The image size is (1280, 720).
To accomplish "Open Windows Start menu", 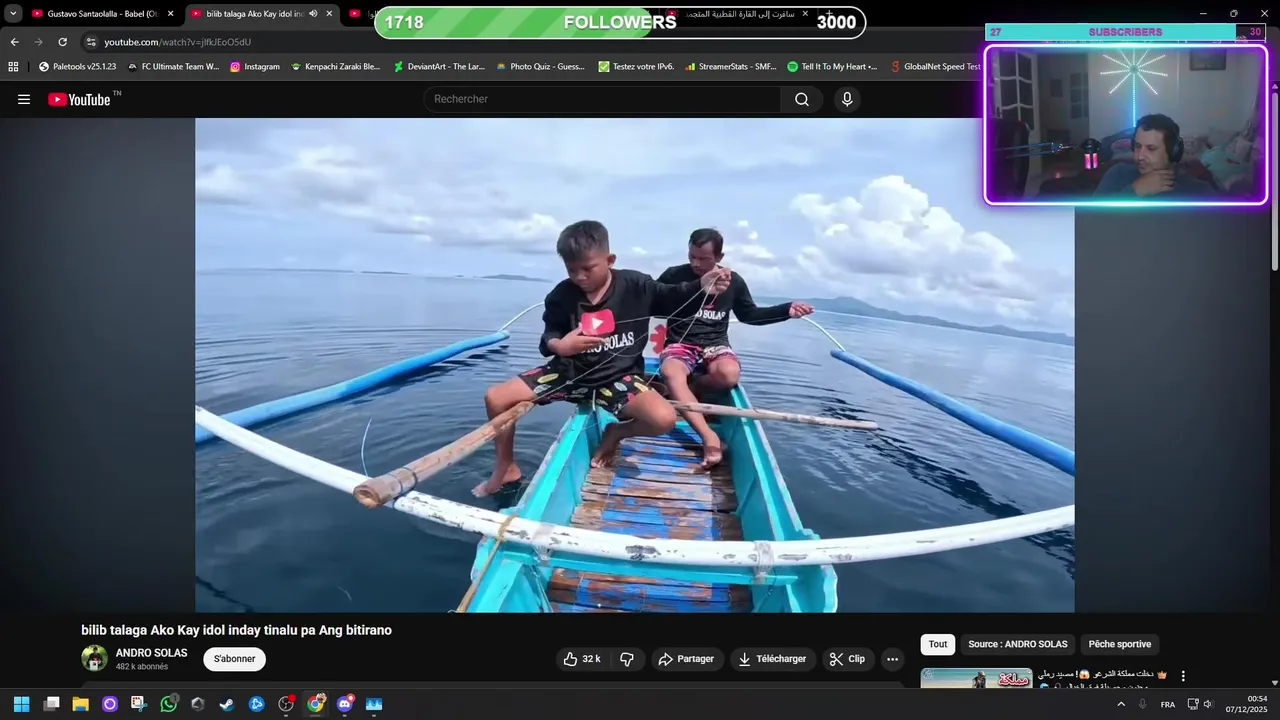I will pyautogui.click(x=21, y=704).
